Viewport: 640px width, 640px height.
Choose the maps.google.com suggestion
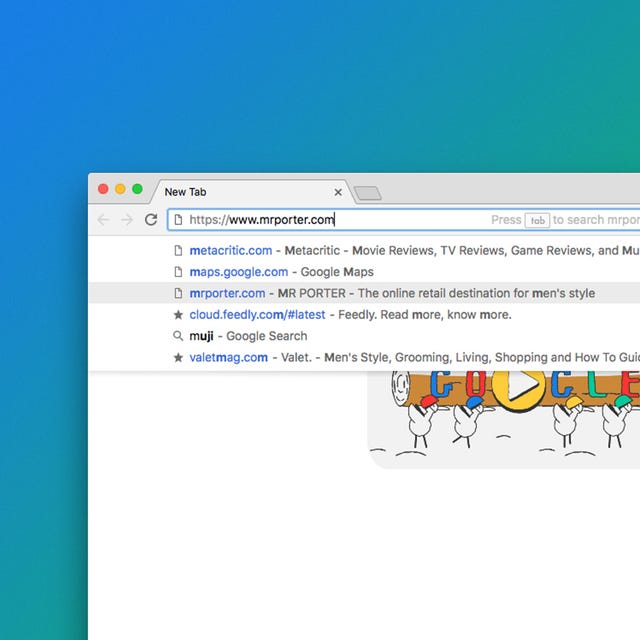(x=364, y=272)
